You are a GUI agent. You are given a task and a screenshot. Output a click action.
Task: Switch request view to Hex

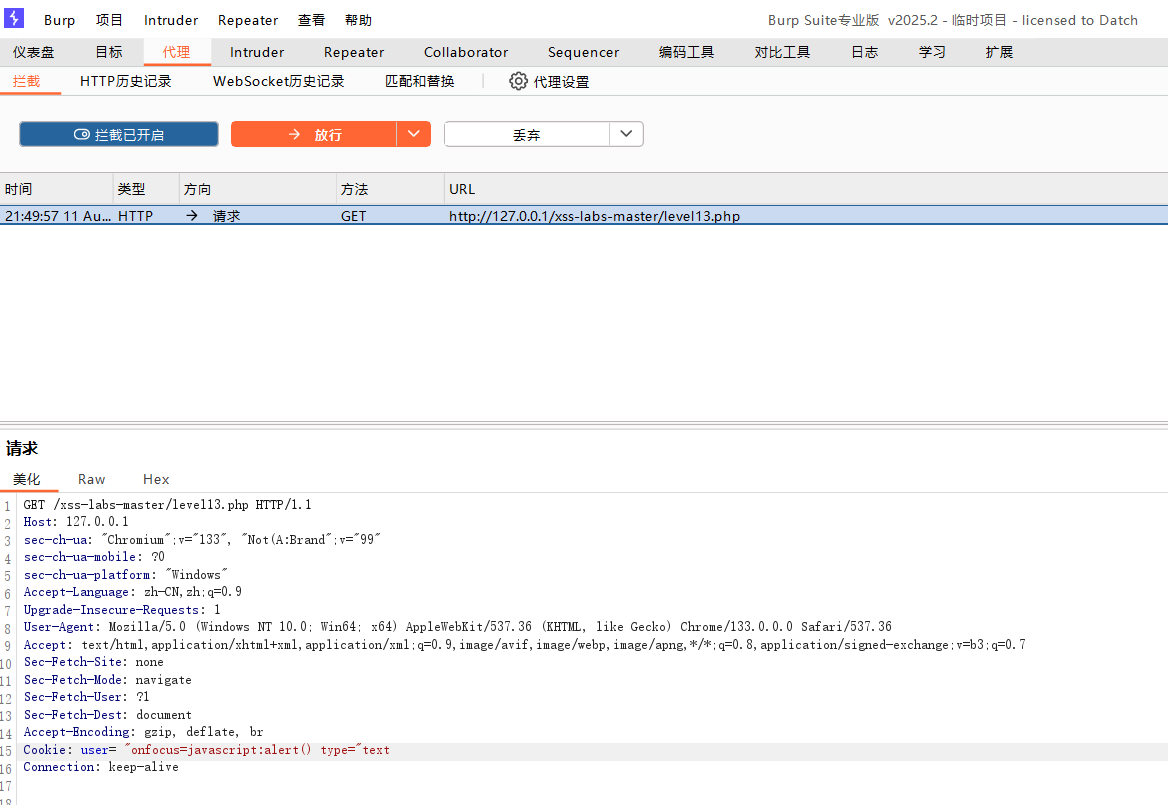tap(156, 479)
